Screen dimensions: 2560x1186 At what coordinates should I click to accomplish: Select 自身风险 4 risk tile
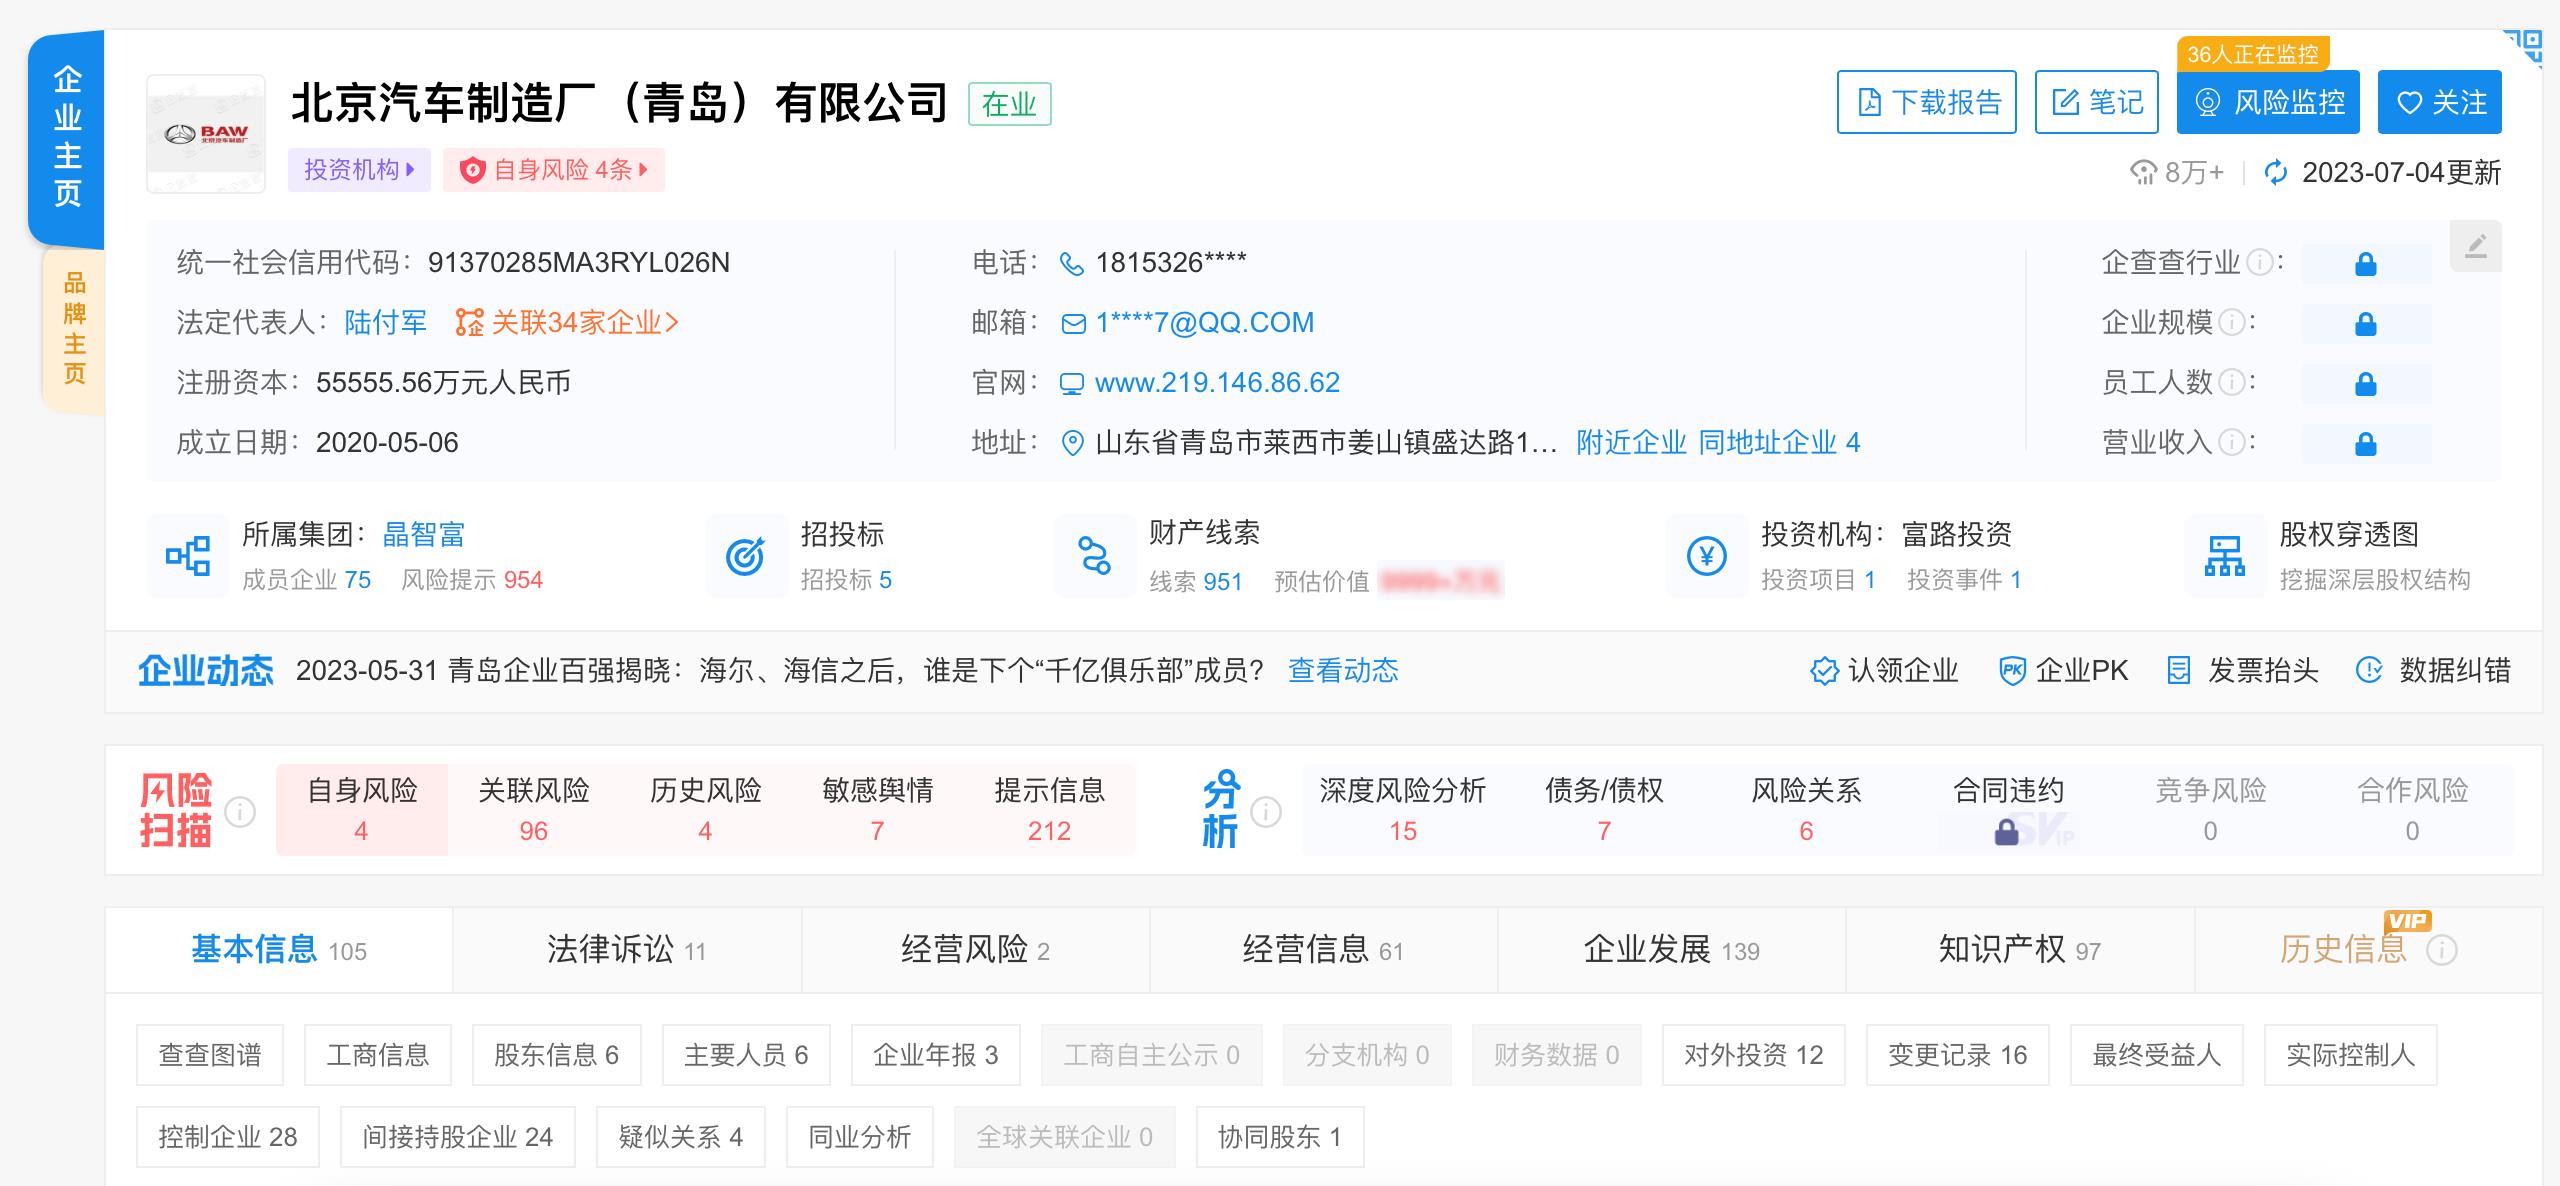362,810
